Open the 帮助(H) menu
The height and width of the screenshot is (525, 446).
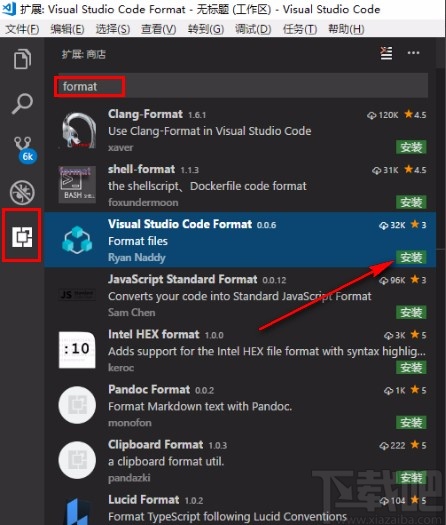point(346,29)
